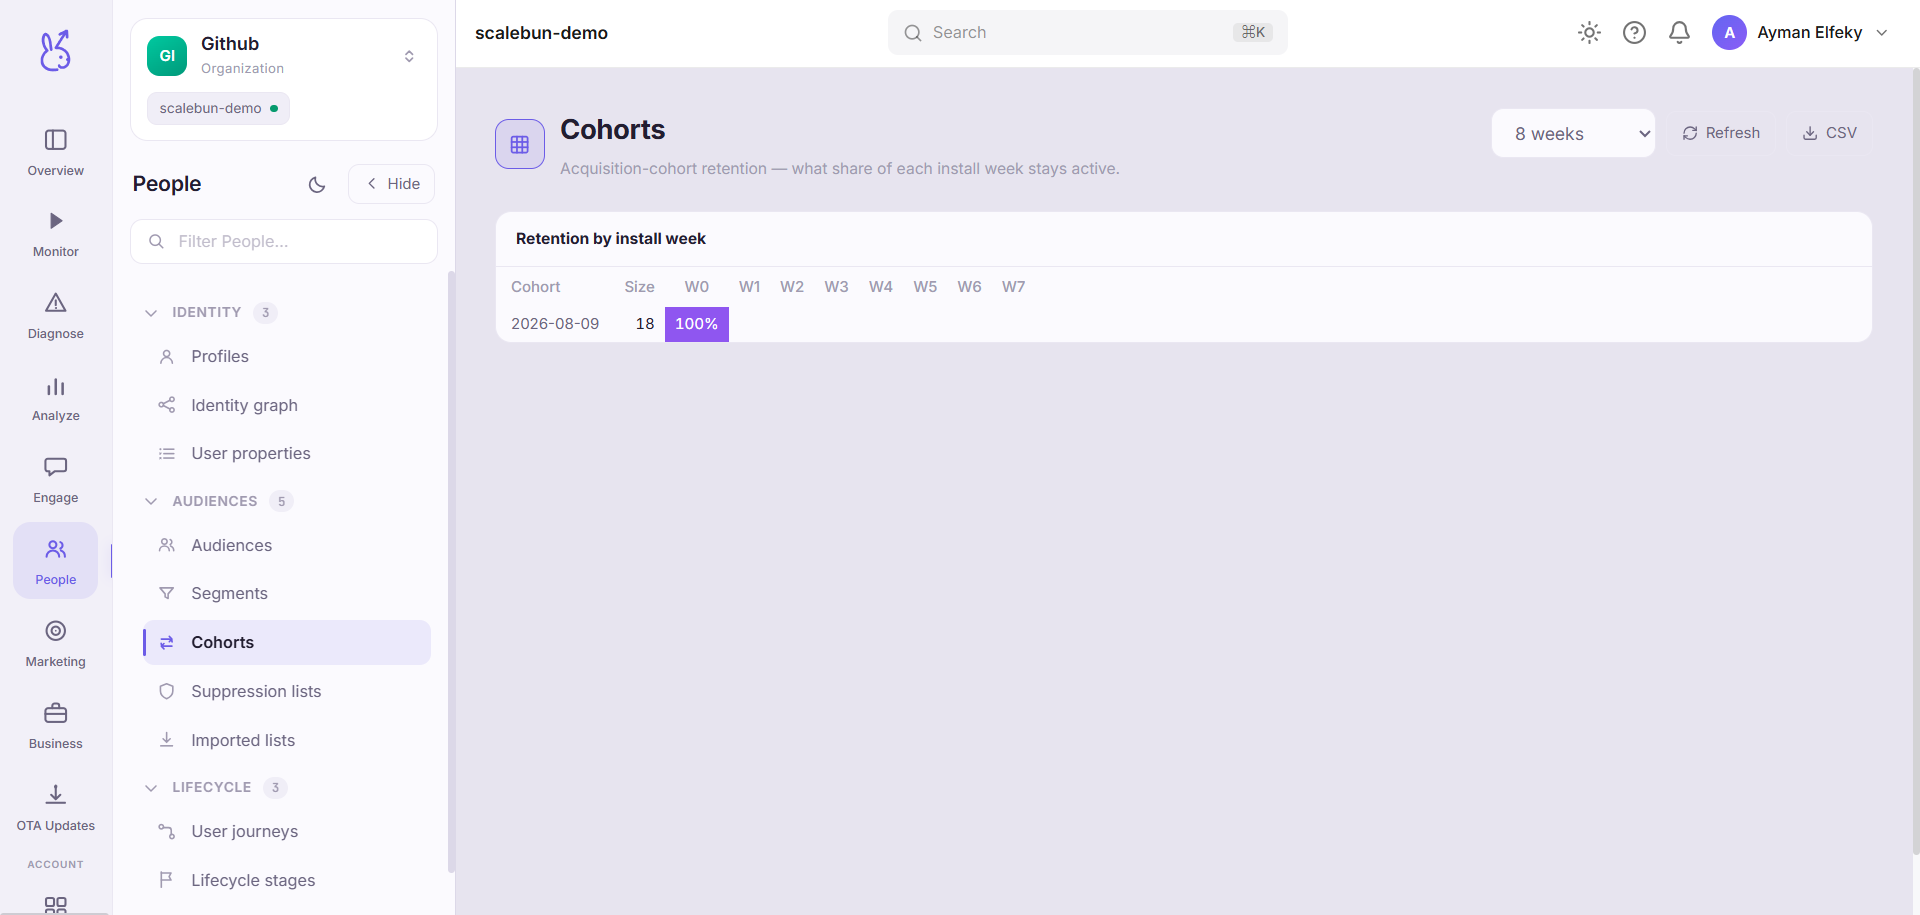Open the Analyze section

[x=56, y=399]
